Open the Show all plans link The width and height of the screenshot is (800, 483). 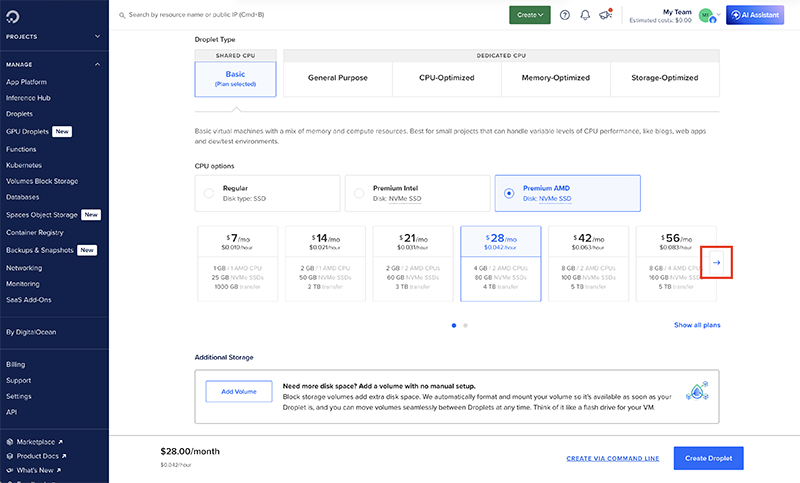point(696,325)
